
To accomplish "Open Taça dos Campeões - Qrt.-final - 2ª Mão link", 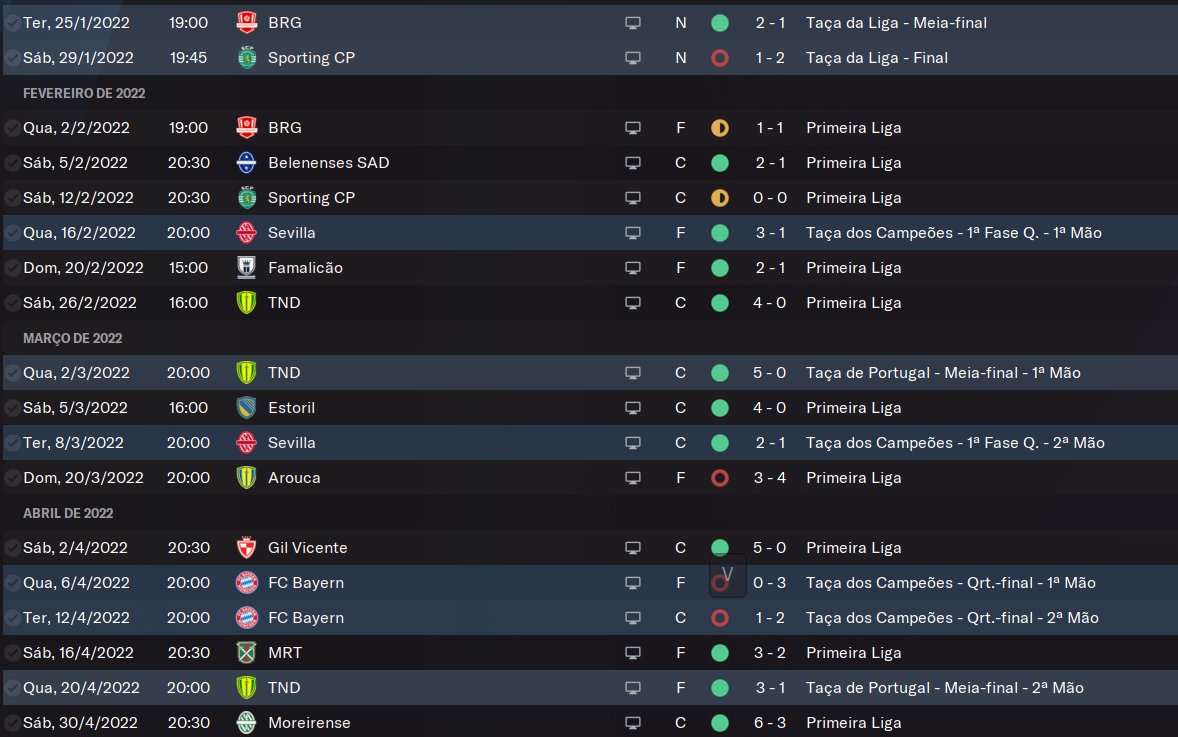I will coord(952,618).
